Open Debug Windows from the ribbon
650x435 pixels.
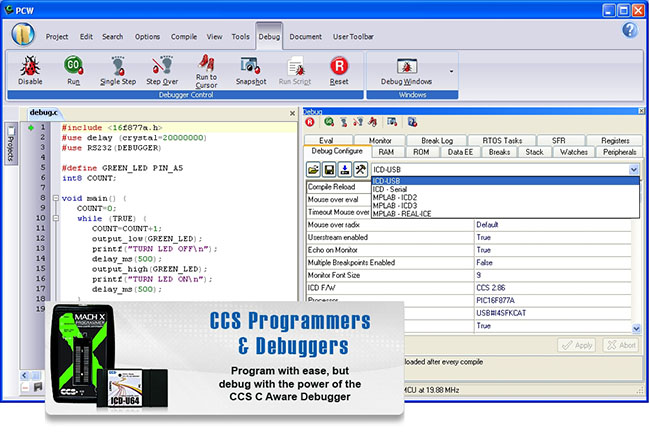[407, 70]
